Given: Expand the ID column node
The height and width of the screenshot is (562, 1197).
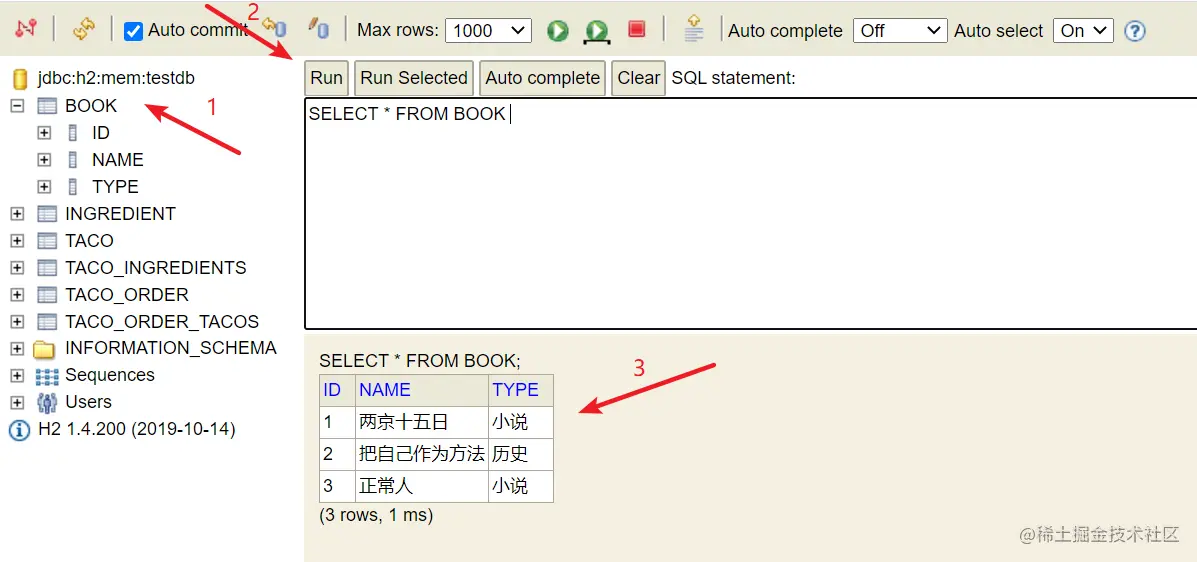Looking at the screenshot, I should [44, 133].
